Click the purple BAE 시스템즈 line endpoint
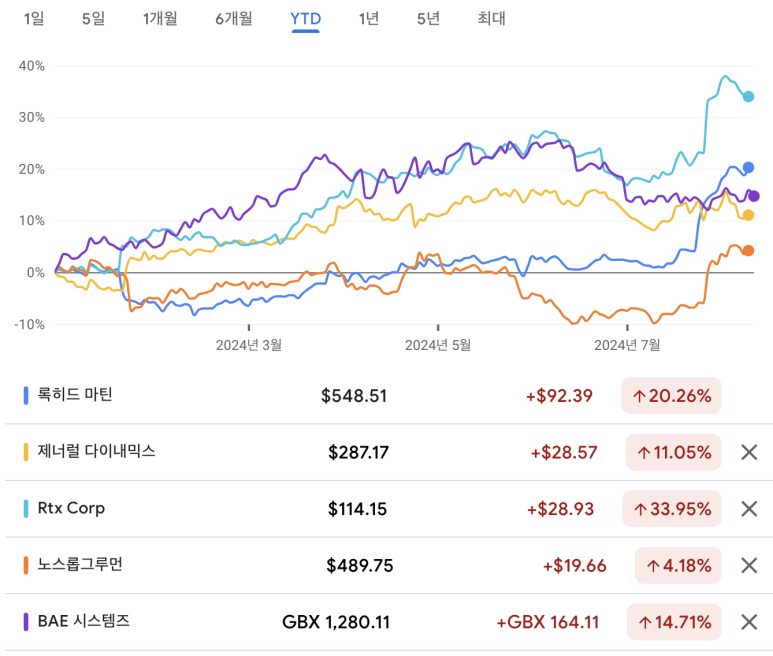The width and height of the screenshot is (773, 656). (x=754, y=196)
